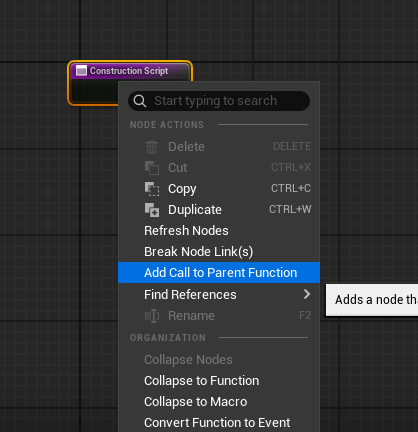Choose Collapse to Macro
The width and height of the screenshot is (418, 432).
219,402
